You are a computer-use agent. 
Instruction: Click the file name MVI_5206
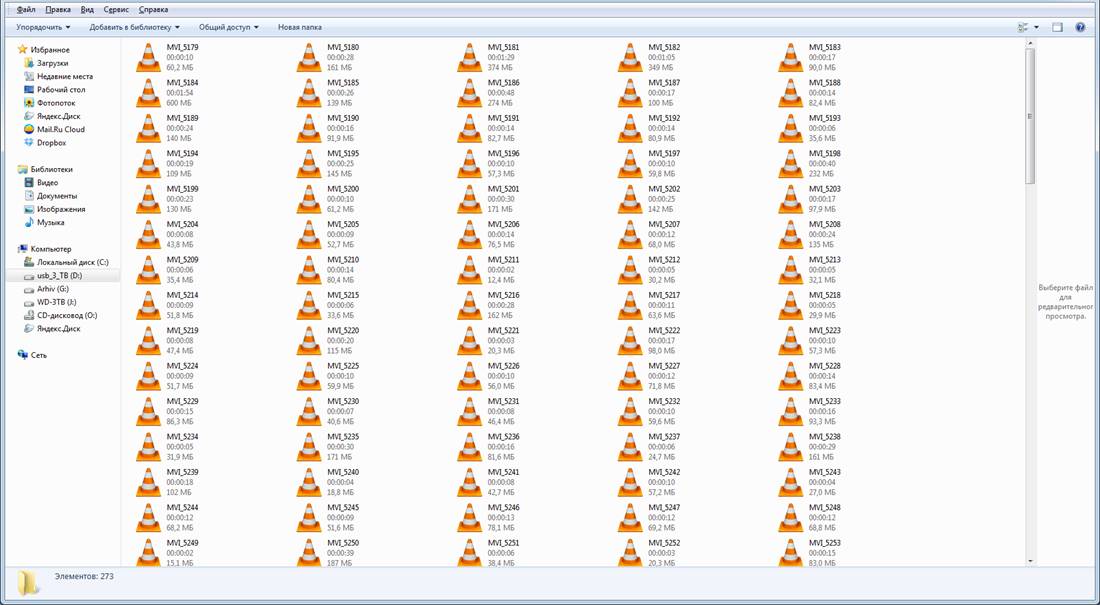503,225
